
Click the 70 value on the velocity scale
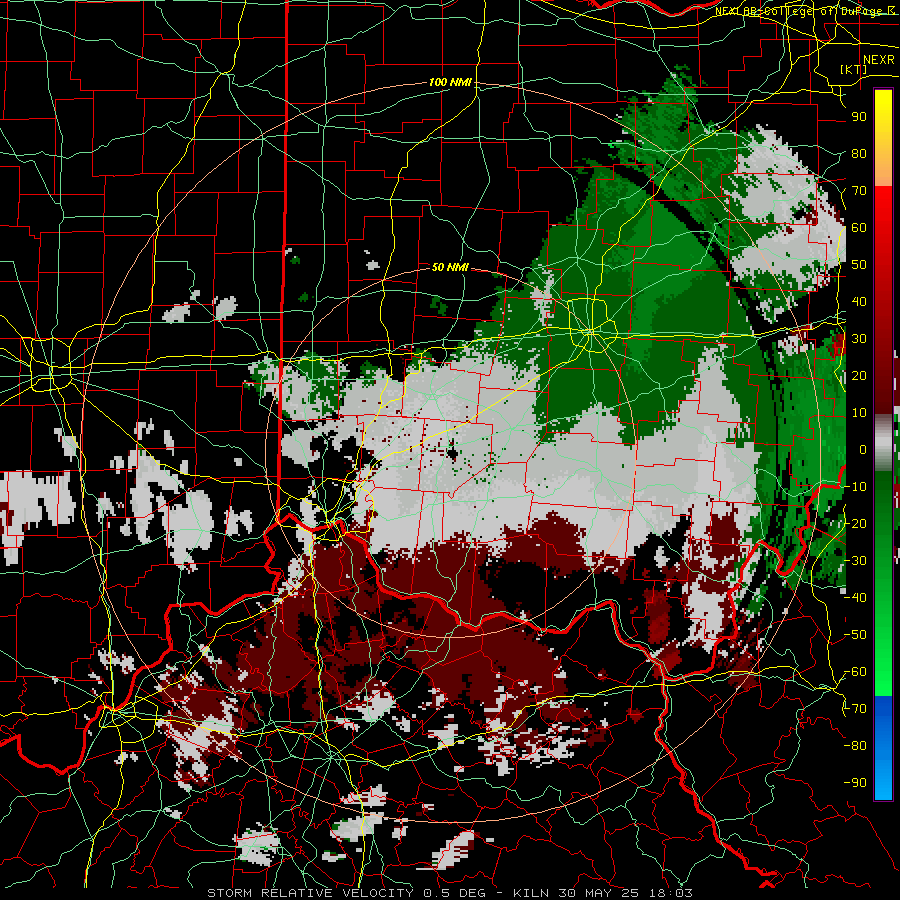pos(859,191)
